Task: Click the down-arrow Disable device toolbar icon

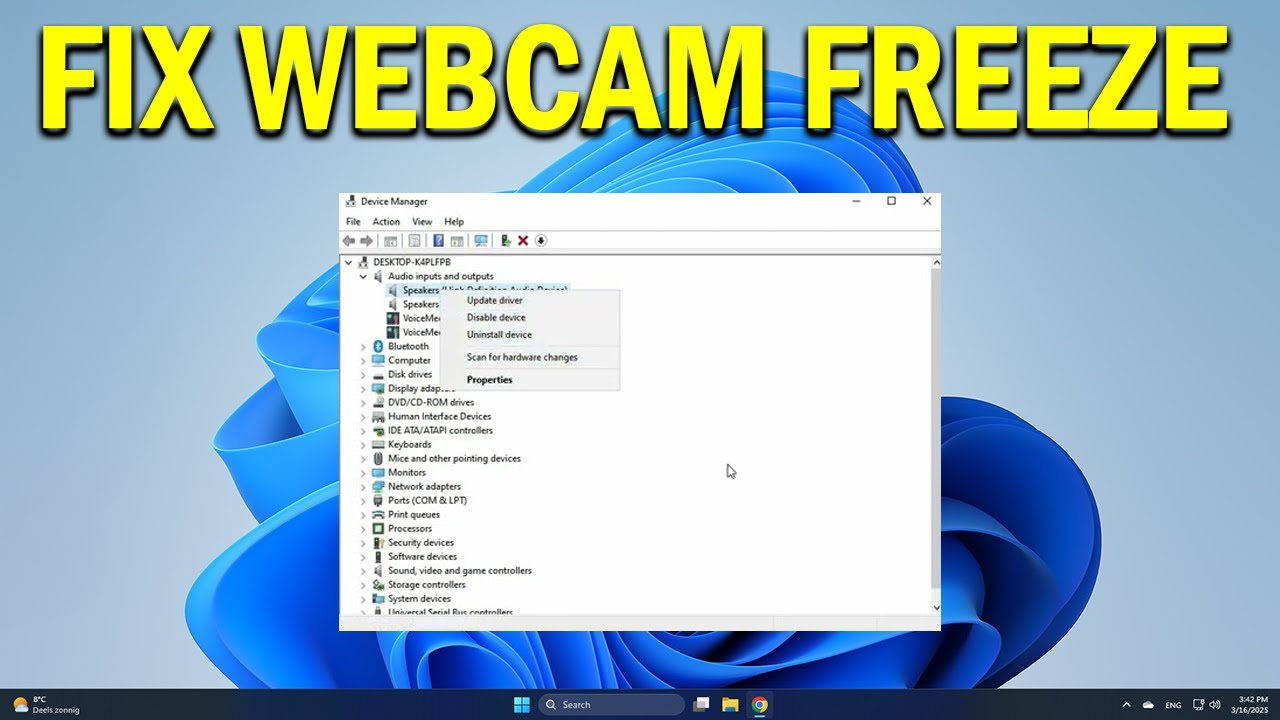Action: pos(541,241)
